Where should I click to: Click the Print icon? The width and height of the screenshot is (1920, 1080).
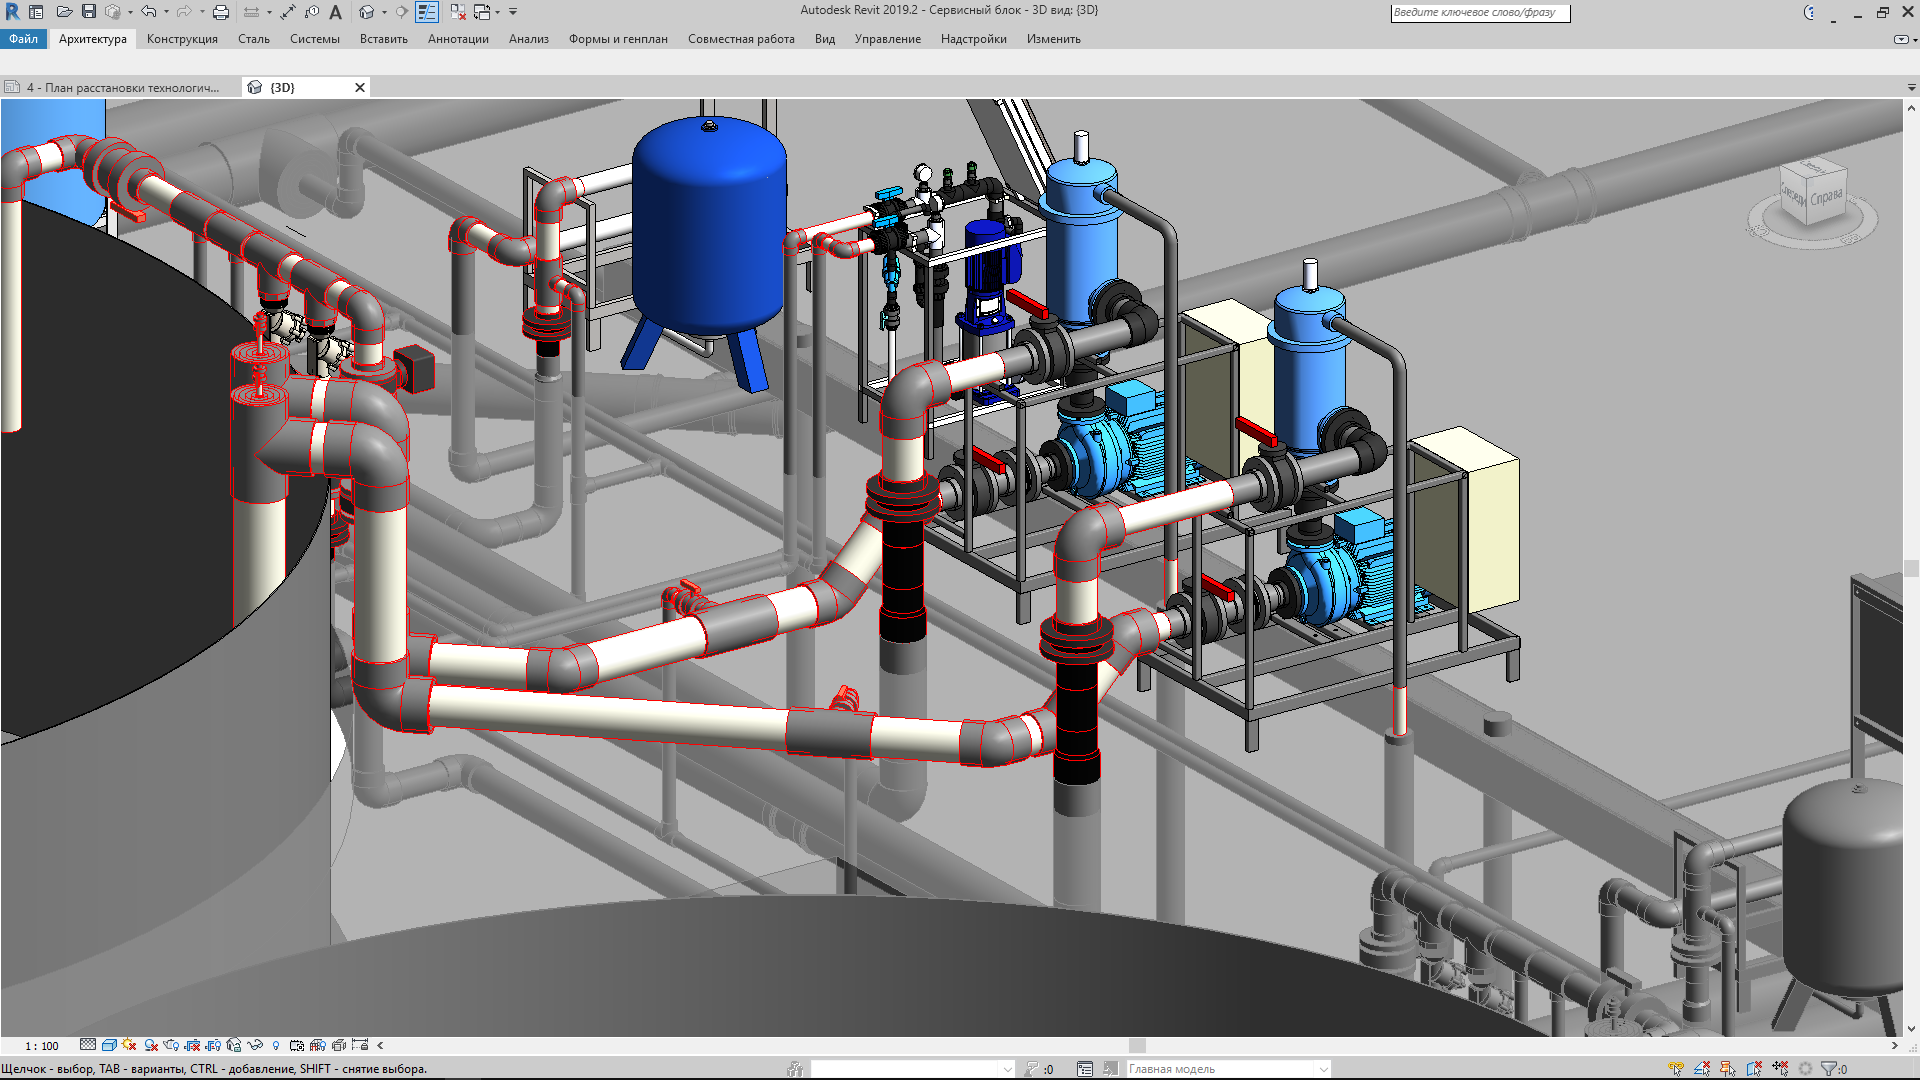click(221, 12)
